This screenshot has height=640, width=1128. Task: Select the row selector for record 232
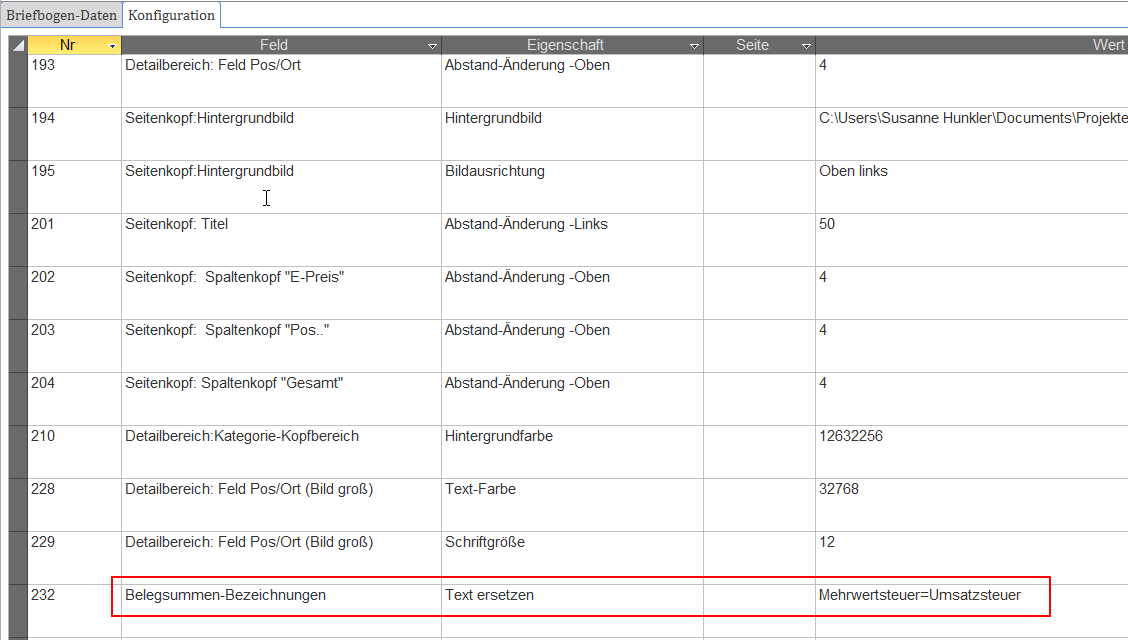point(18,610)
